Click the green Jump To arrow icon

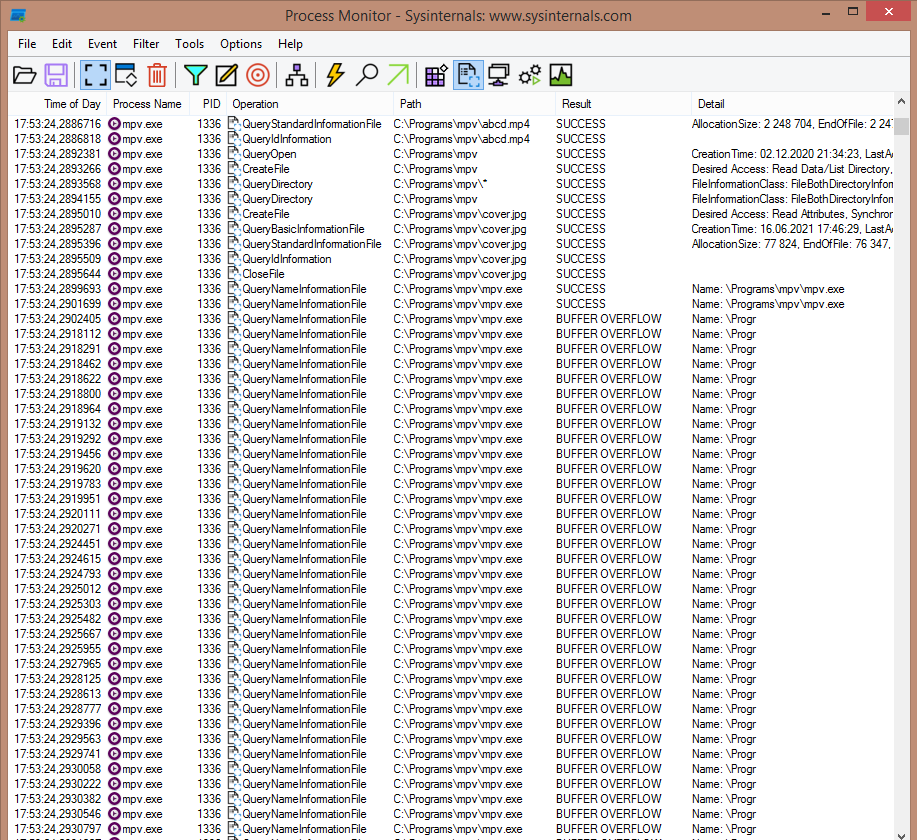tap(398, 75)
